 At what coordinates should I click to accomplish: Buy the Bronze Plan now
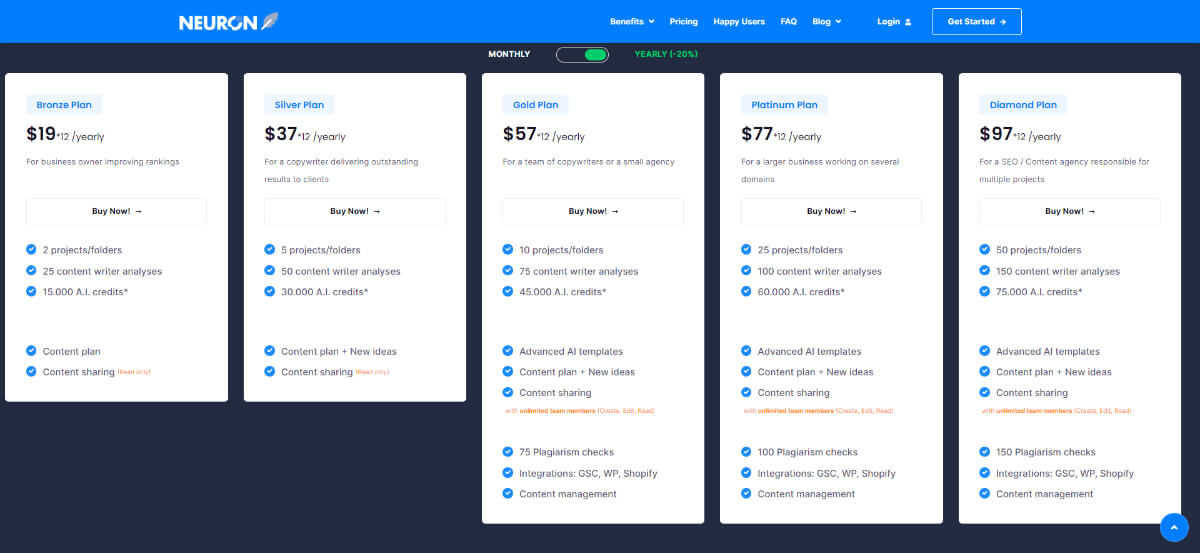coord(116,211)
